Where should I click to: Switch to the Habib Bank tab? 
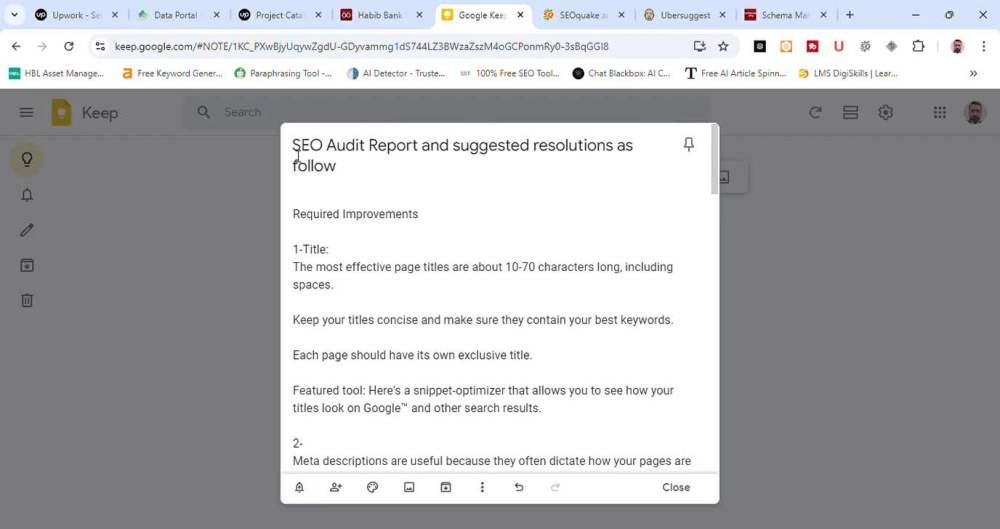[380, 15]
